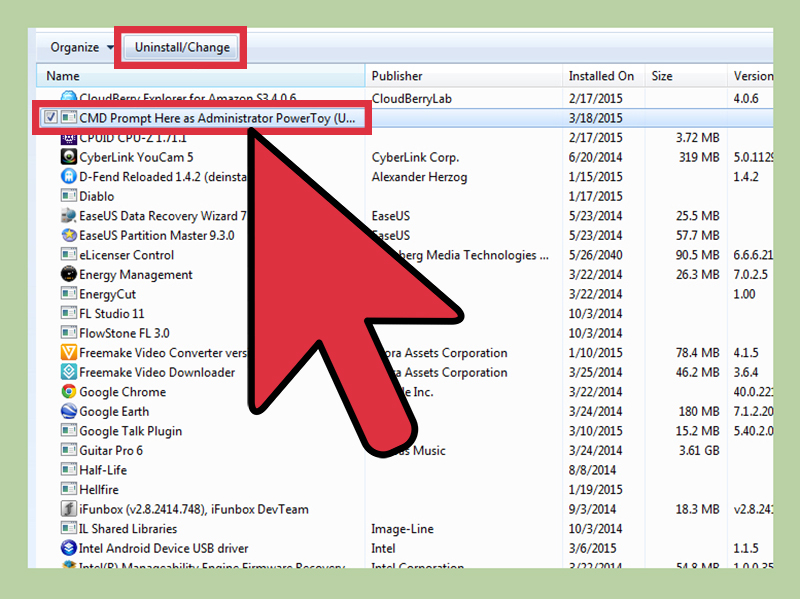The image size is (800, 599).
Task: Click the 18.3 MB size value
Action: (x=697, y=509)
